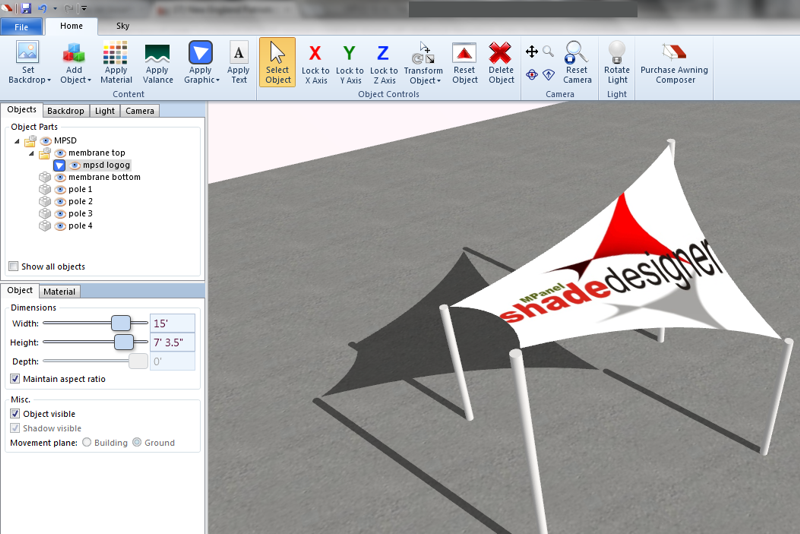Activate Lock to X Axis
This screenshot has height=534, width=800.
pos(315,54)
